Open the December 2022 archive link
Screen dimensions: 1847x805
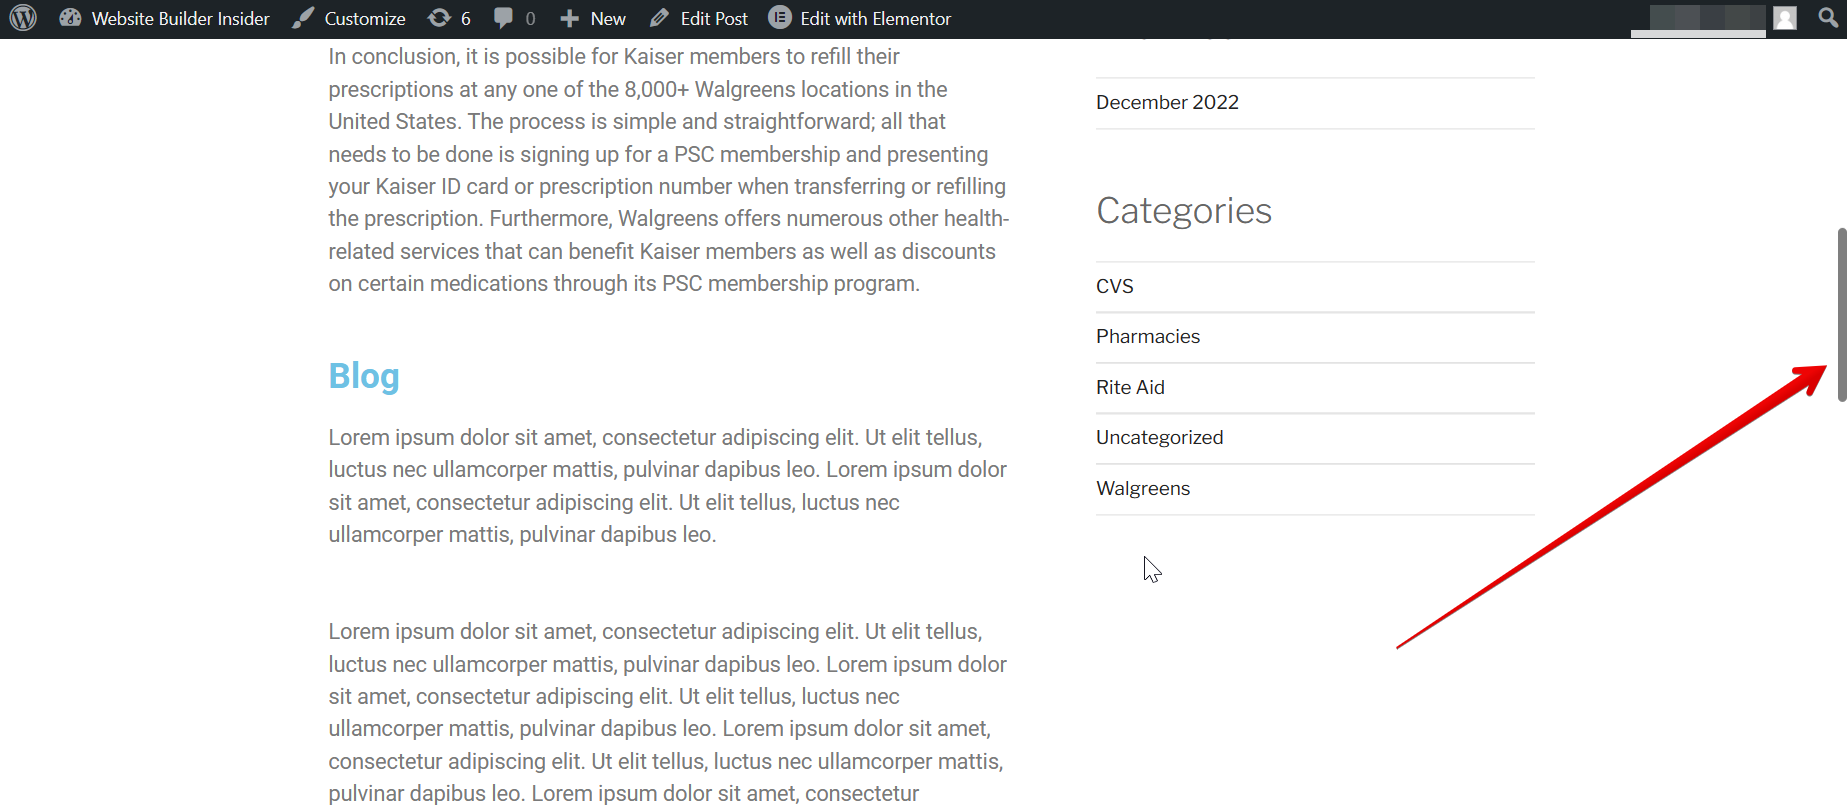(1167, 102)
